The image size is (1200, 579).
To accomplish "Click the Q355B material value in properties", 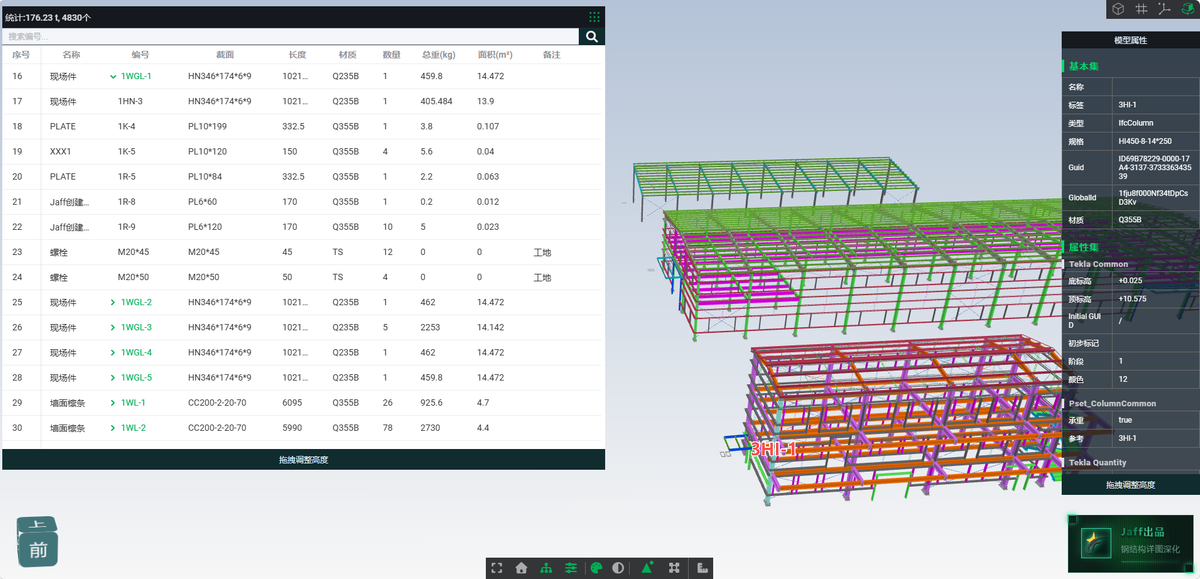I will click(x=1131, y=219).
